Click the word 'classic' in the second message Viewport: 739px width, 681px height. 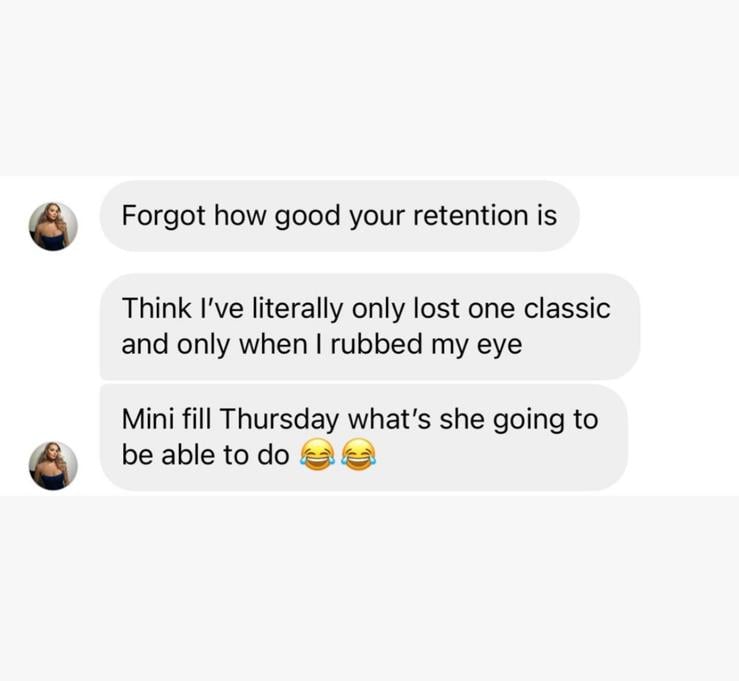(x=567, y=309)
